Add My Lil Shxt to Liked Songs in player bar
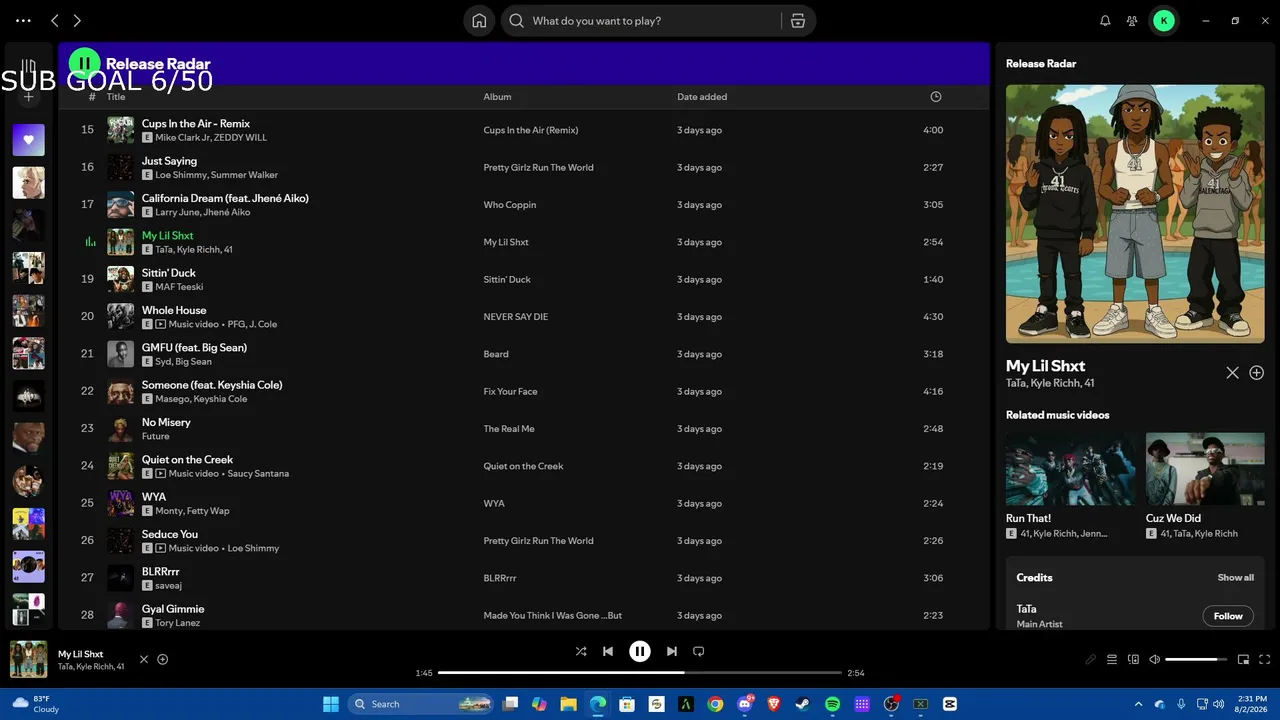This screenshot has height=720, width=1280. pos(163,659)
